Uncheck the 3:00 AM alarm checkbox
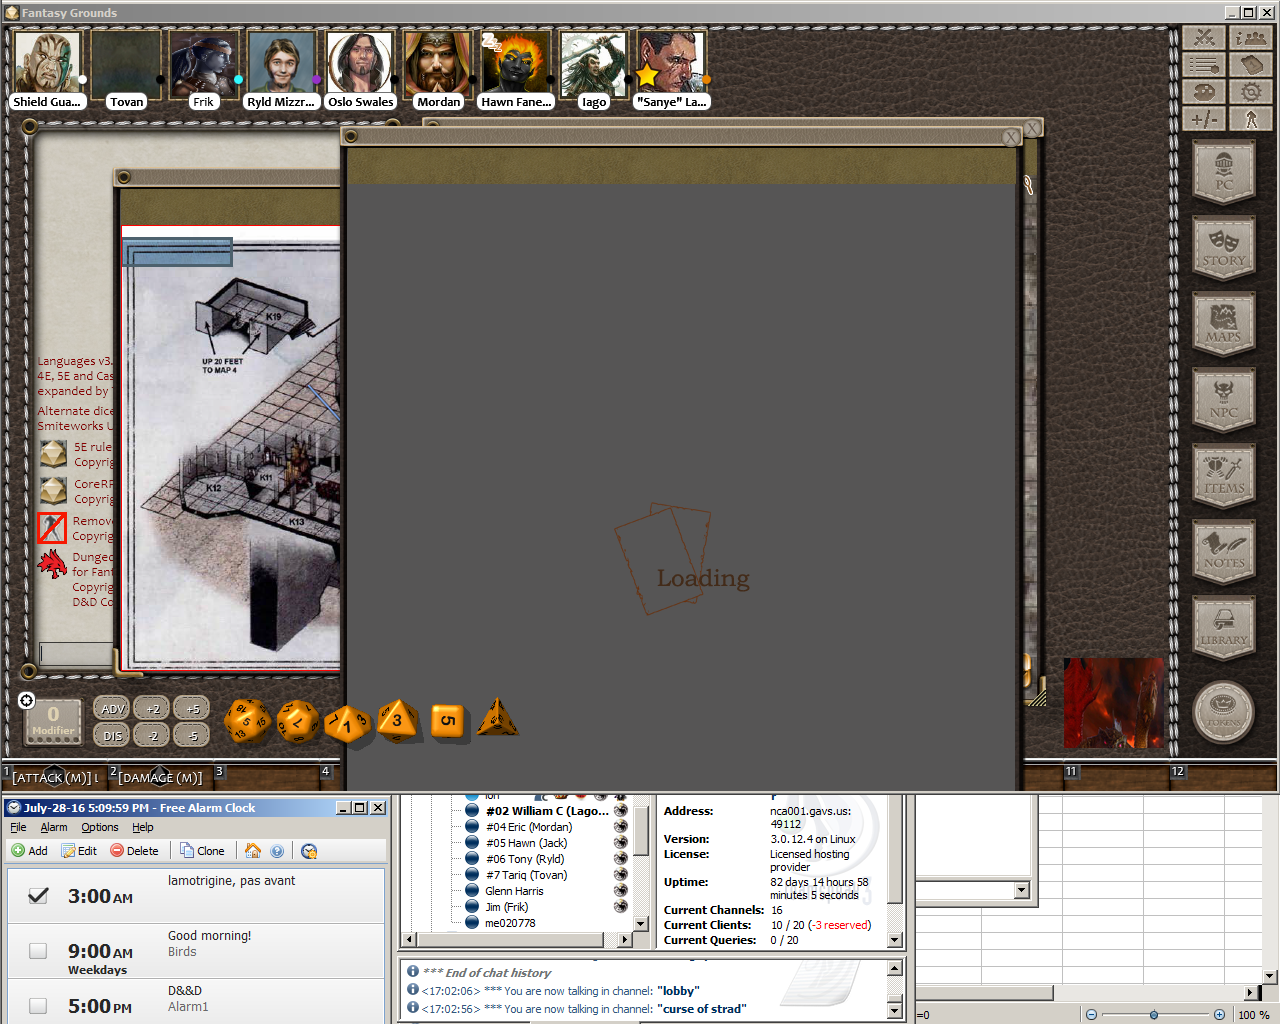Image resolution: width=1280 pixels, height=1024 pixels. [38, 896]
